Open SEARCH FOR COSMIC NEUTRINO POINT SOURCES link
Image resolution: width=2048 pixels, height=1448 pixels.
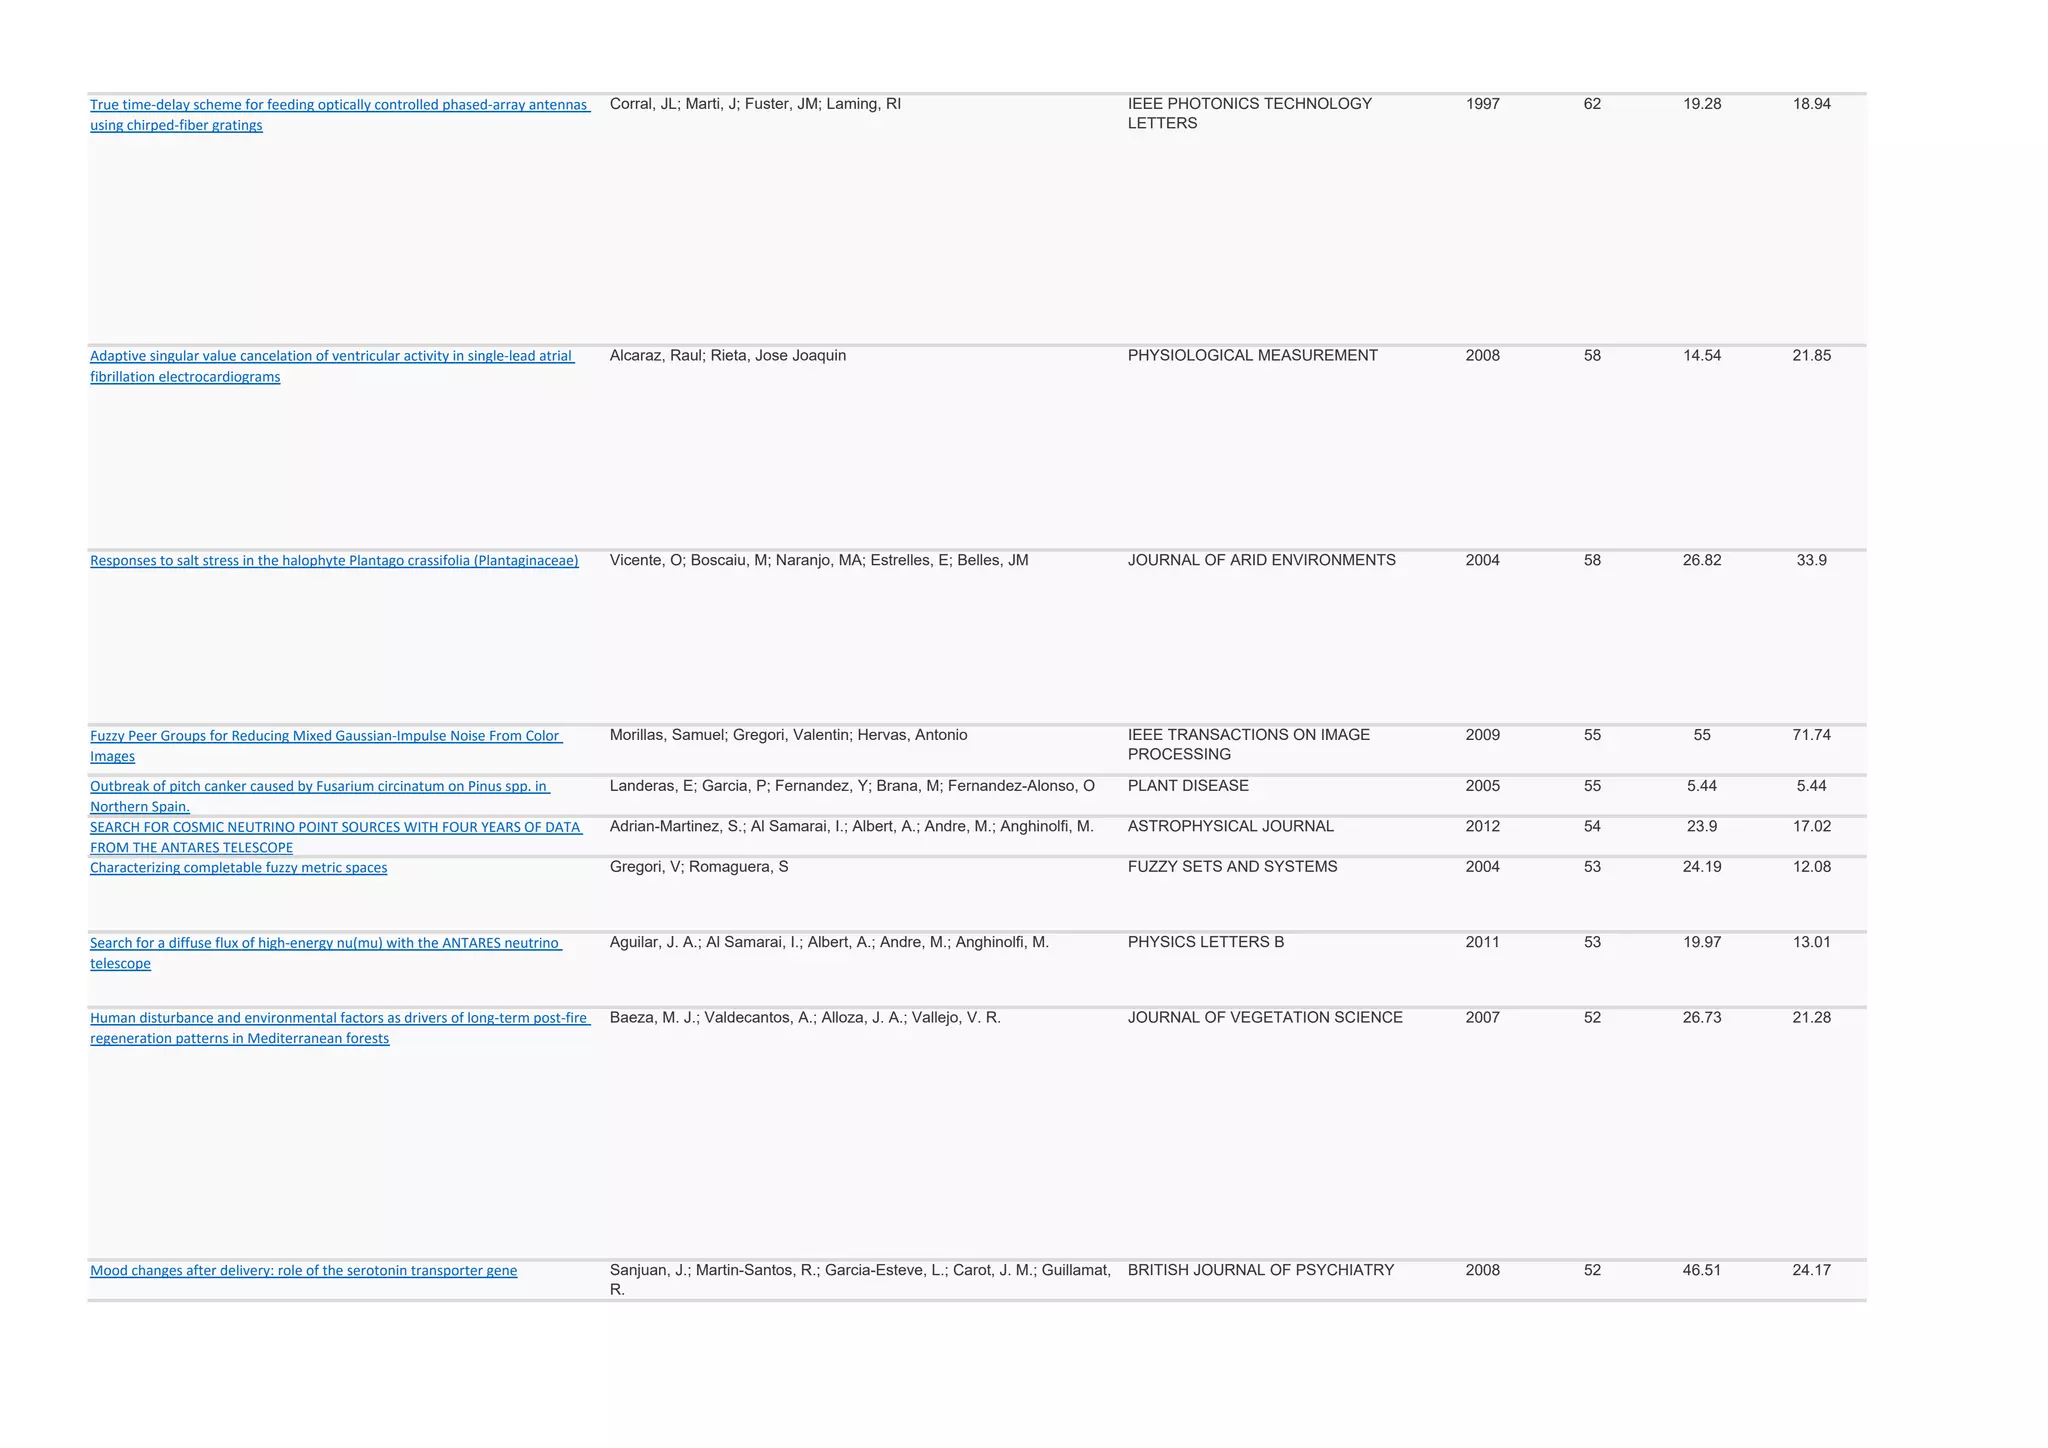[336, 837]
